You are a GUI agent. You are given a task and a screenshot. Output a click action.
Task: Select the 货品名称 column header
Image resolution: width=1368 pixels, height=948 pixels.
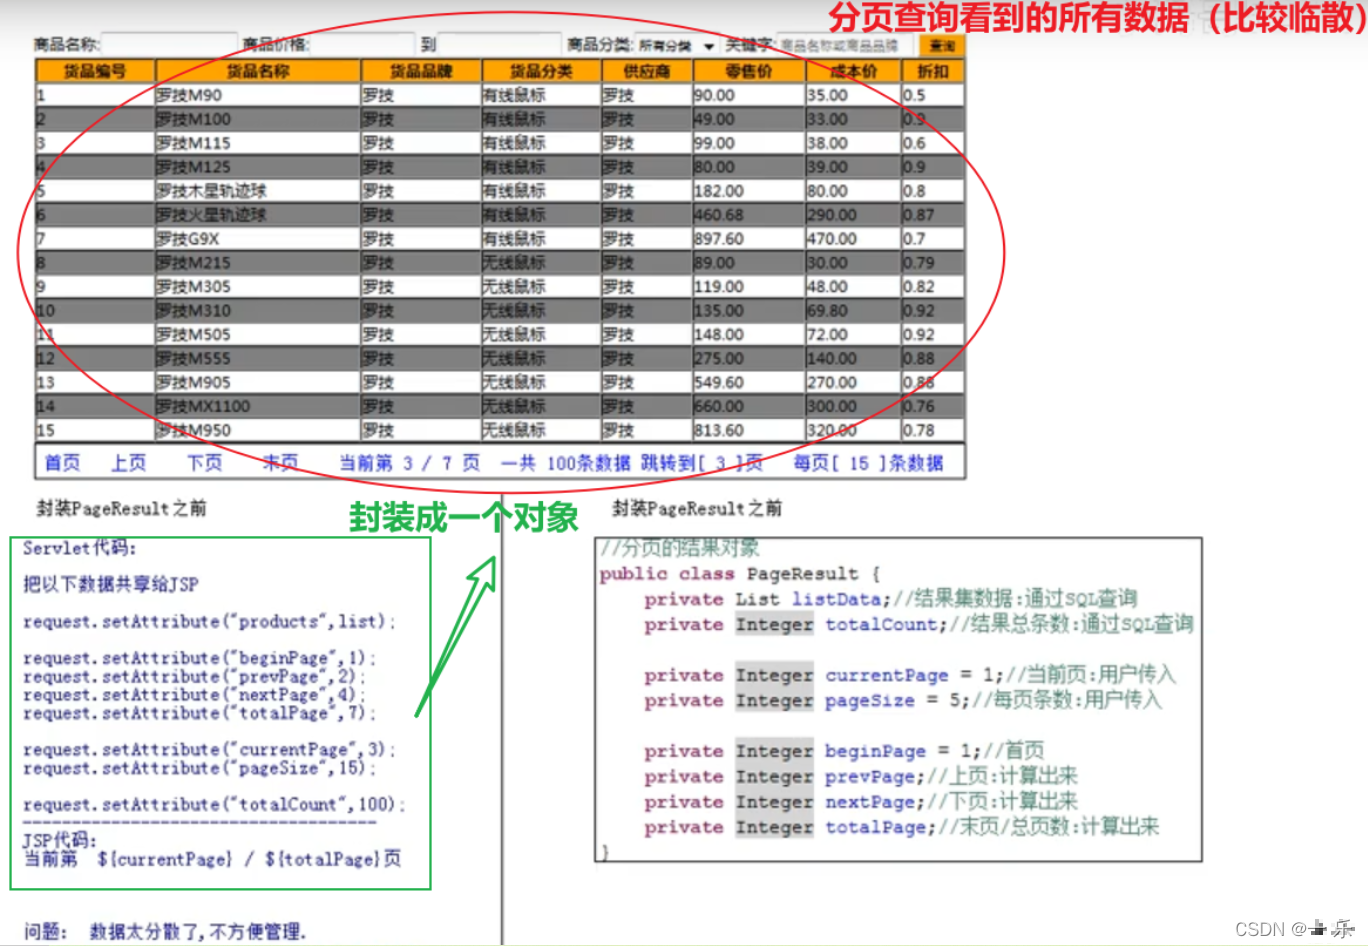pos(258,71)
